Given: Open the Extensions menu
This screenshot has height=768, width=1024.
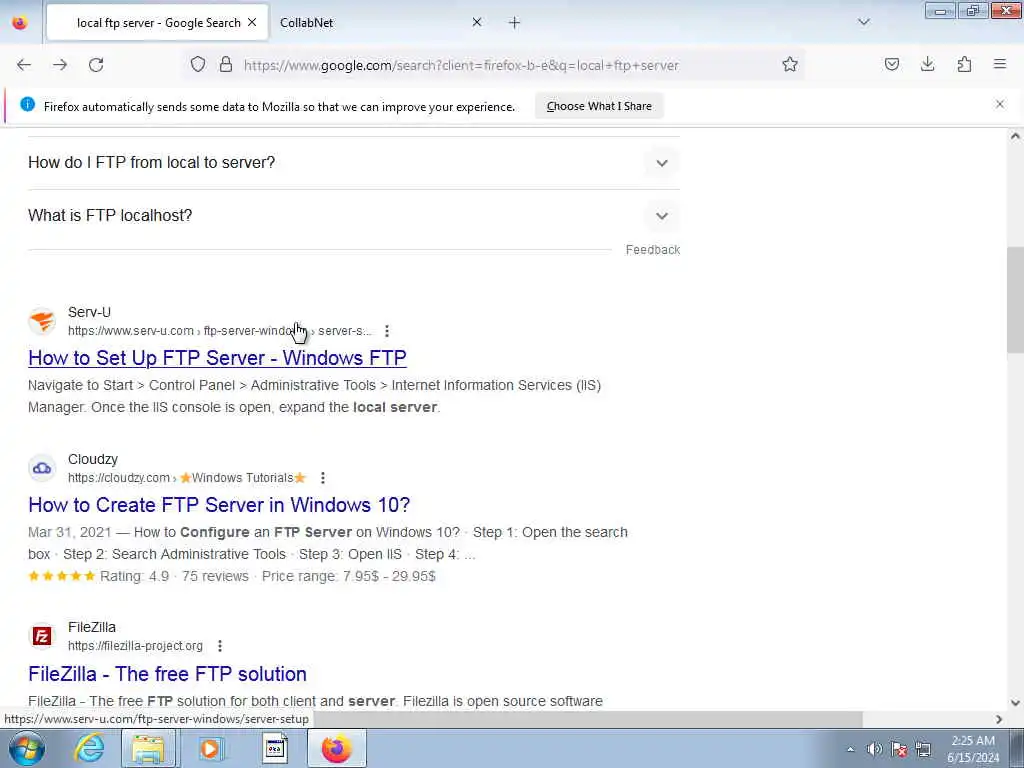Looking at the screenshot, I should click(964, 65).
